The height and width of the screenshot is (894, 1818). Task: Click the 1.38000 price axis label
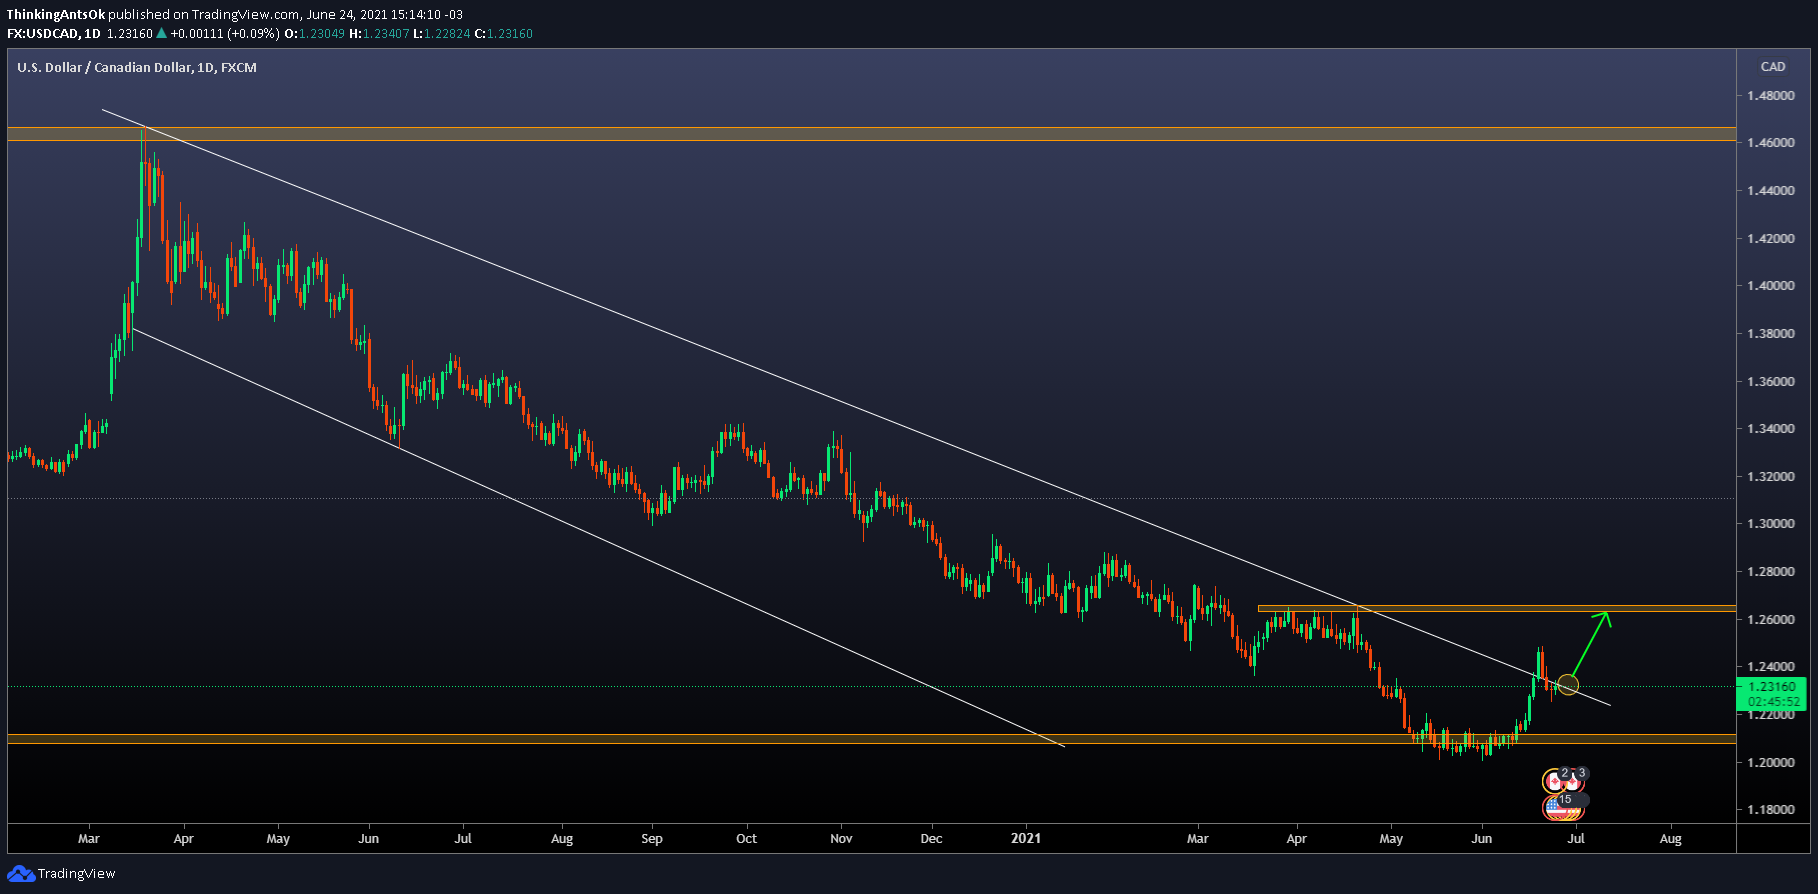[x=1770, y=334]
